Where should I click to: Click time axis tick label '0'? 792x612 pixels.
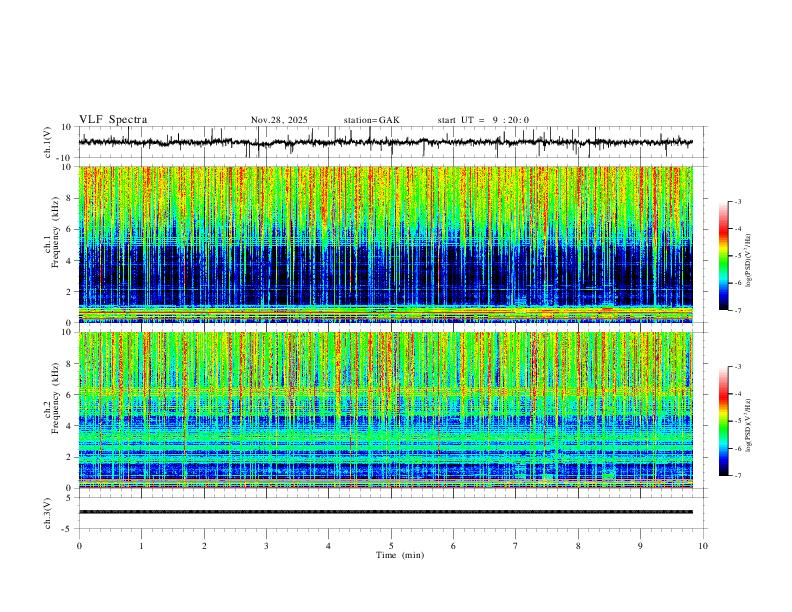click(x=79, y=546)
